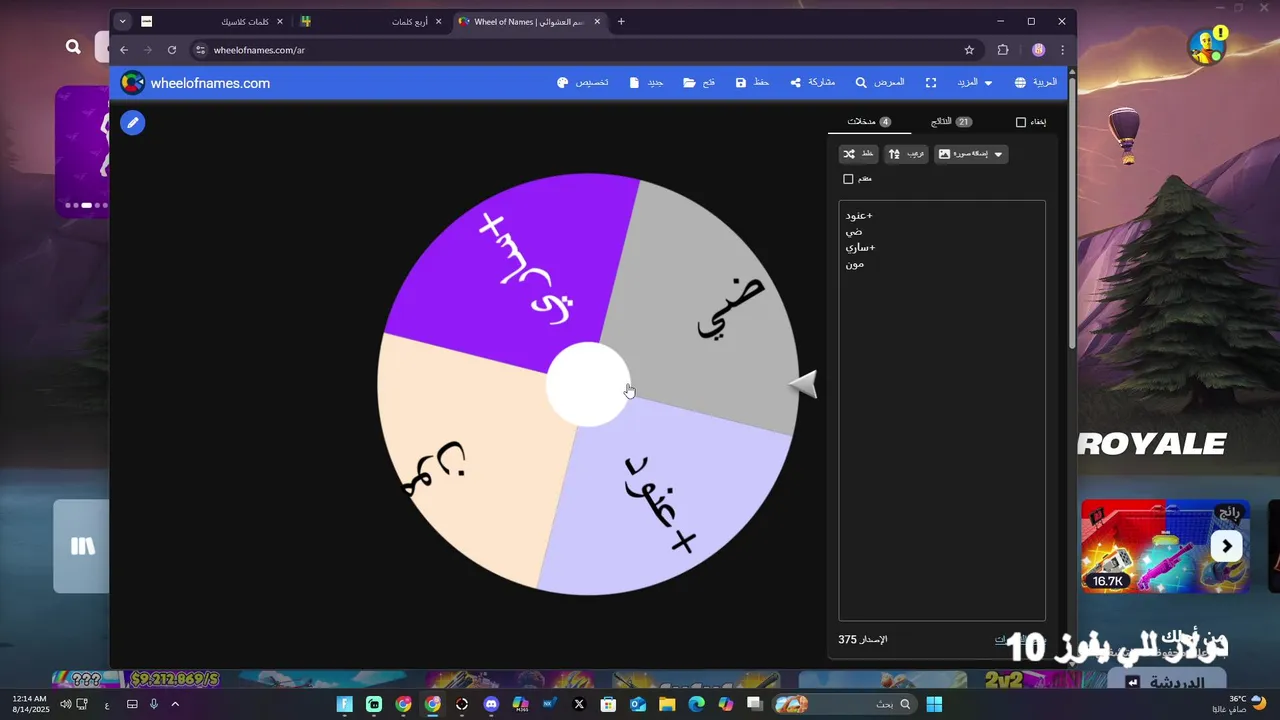The width and height of the screenshot is (1280, 720).
Task: Click the taskbar search box بحث
Action: click(x=846, y=704)
